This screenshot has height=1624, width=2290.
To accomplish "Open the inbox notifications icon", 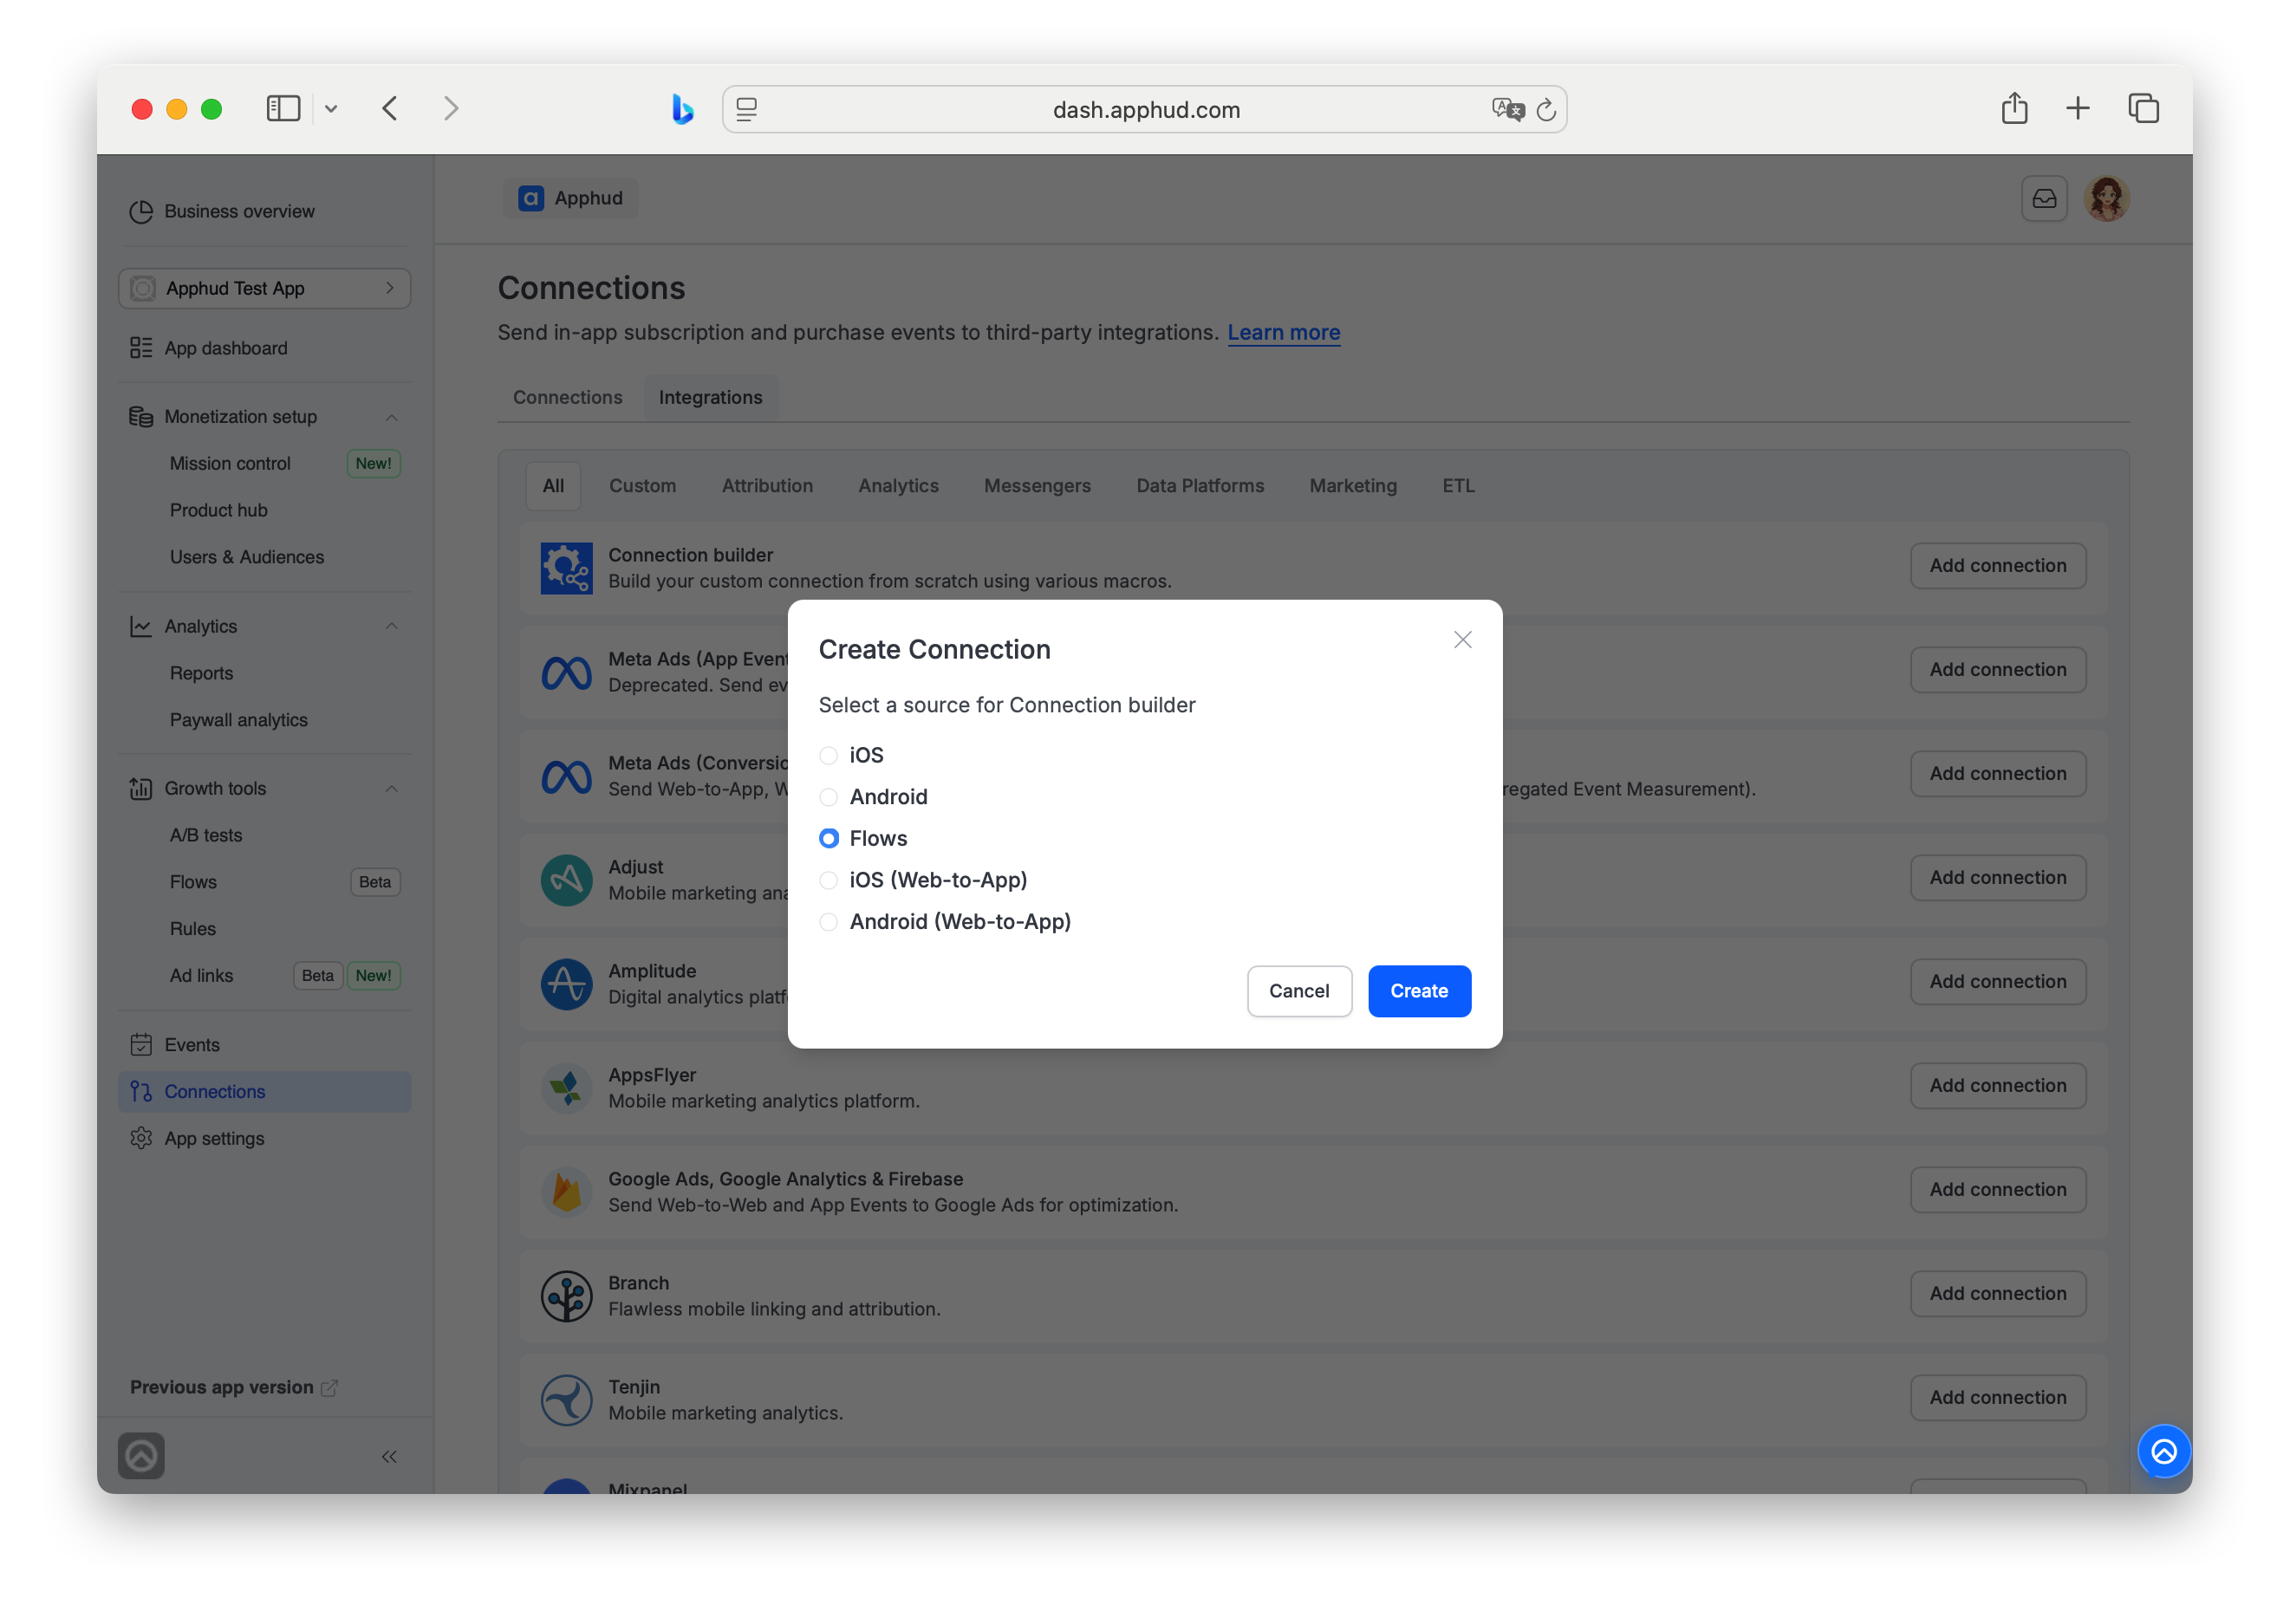I will (x=2043, y=198).
